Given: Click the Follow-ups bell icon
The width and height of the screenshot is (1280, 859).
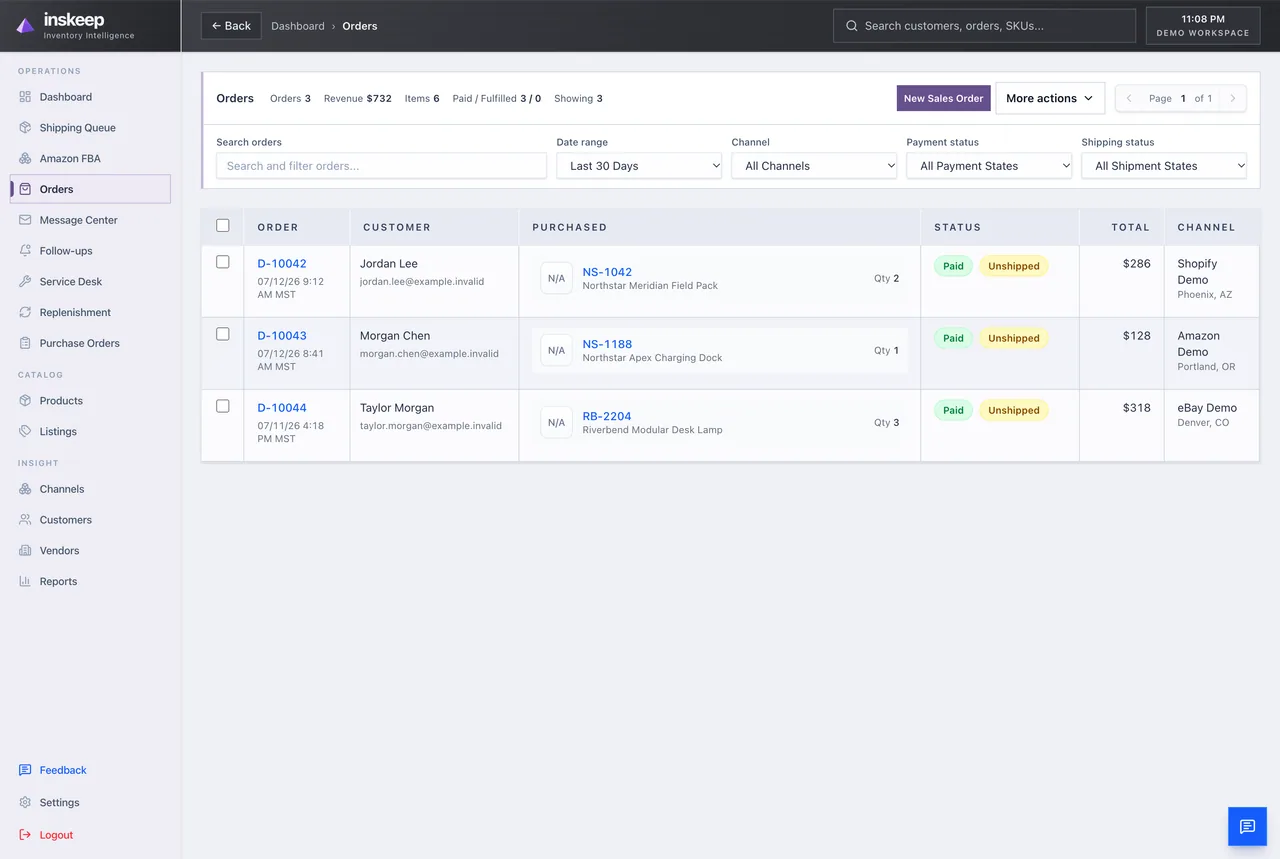Looking at the screenshot, I should [26, 251].
